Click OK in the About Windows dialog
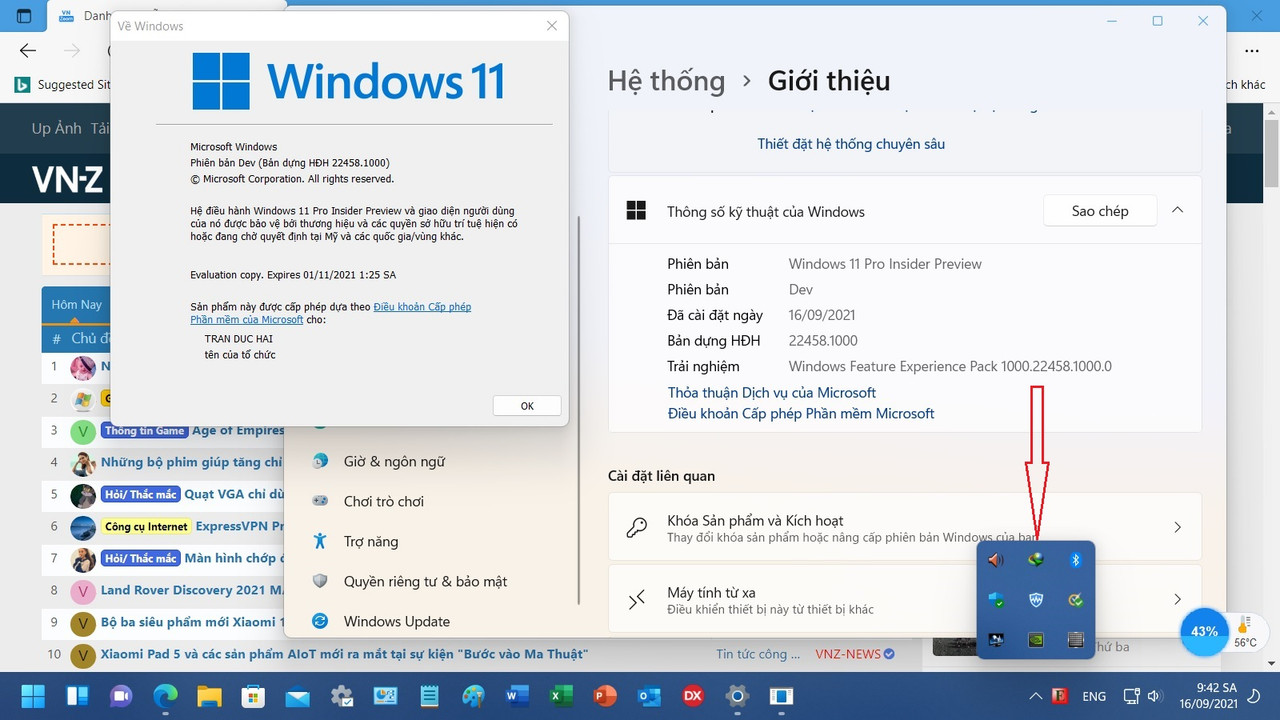 pos(527,405)
